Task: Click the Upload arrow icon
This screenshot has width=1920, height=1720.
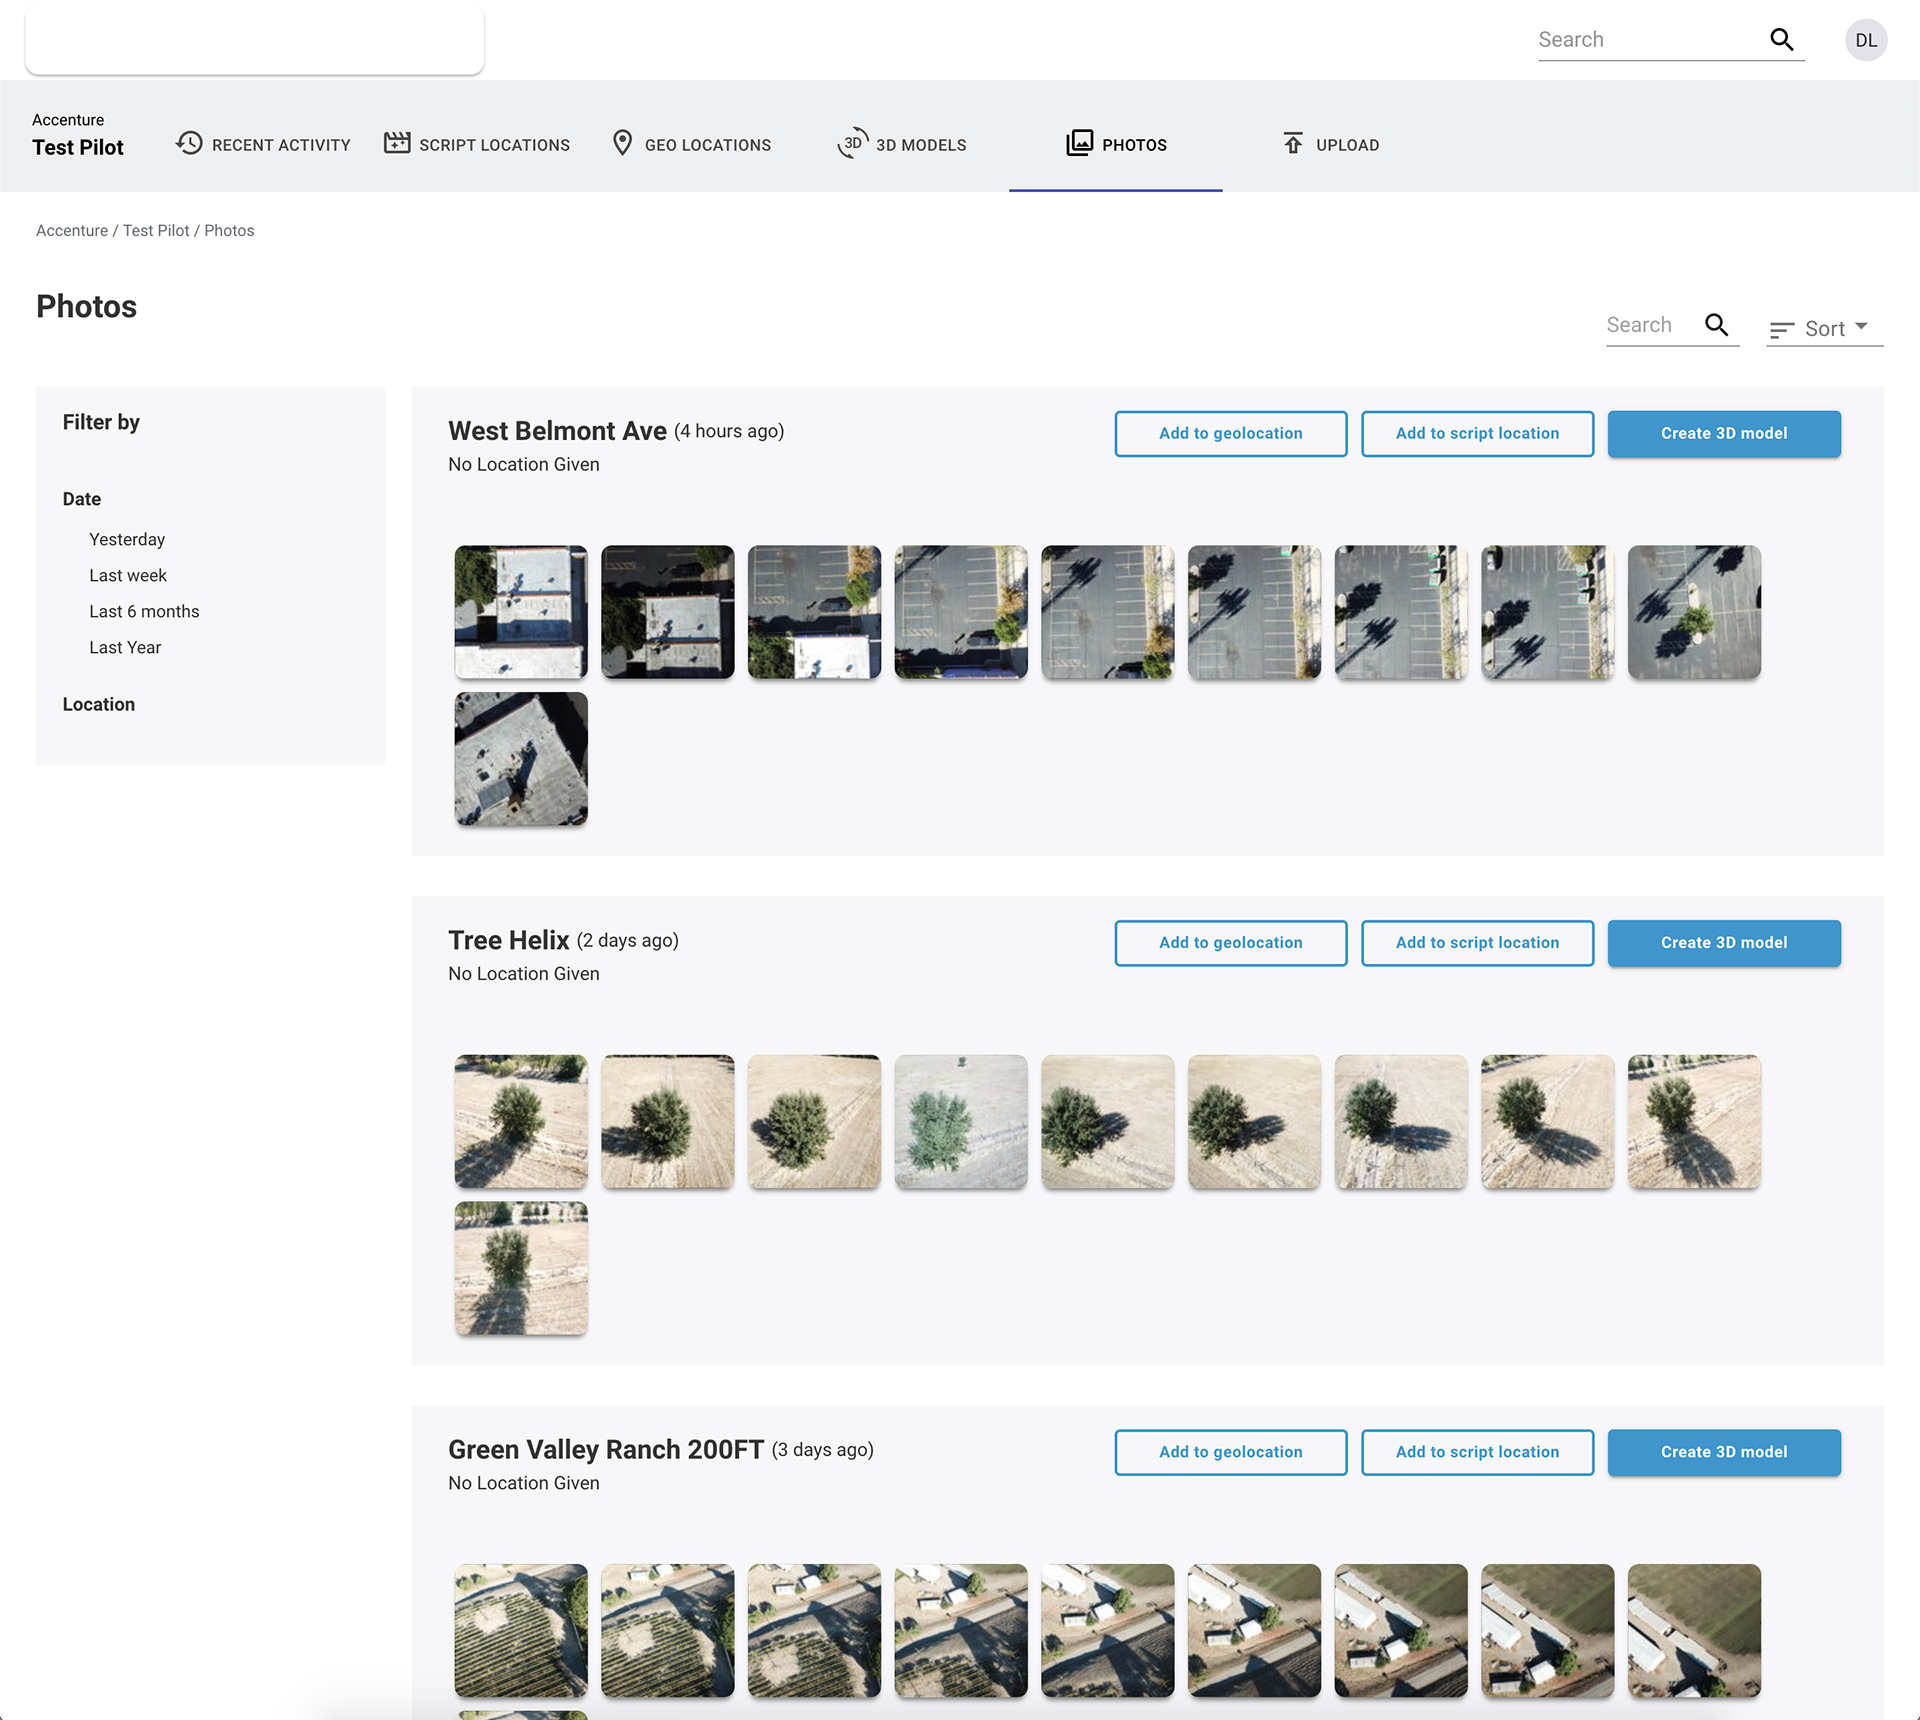Action: [1293, 143]
